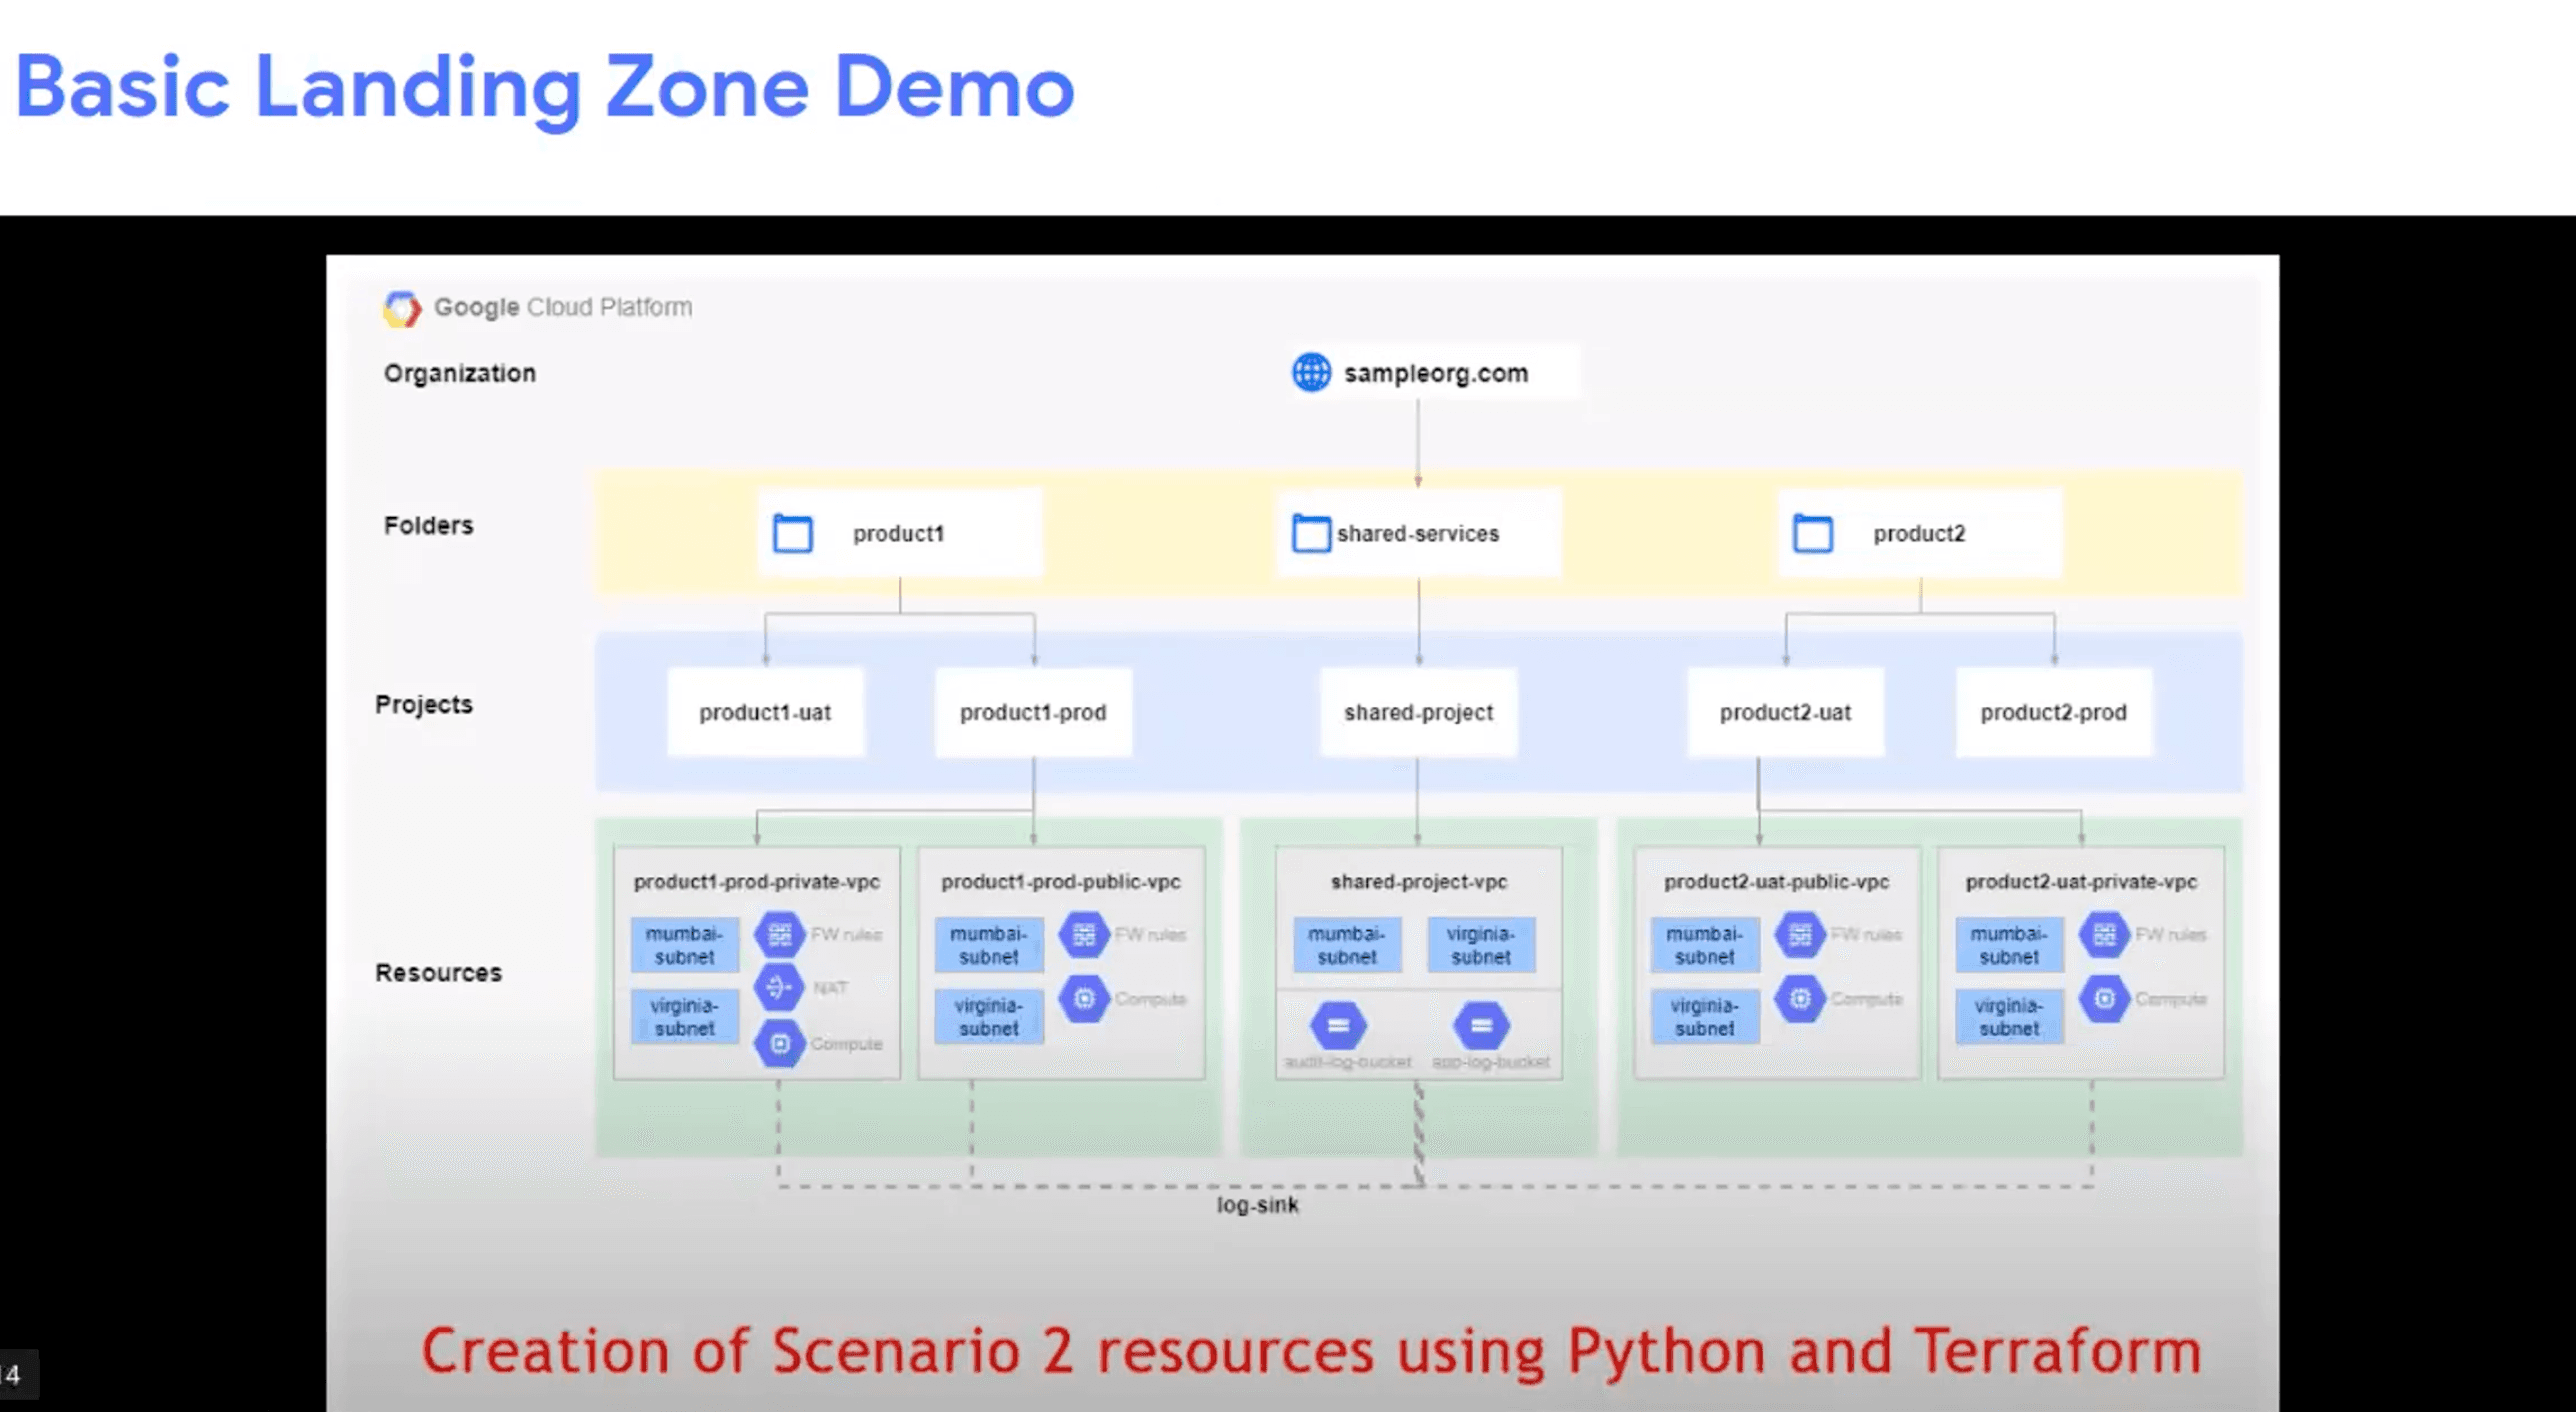The image size is (2576, 1412).
Task: Select the shared-services folder icon
Action: tap(1313, 533)
